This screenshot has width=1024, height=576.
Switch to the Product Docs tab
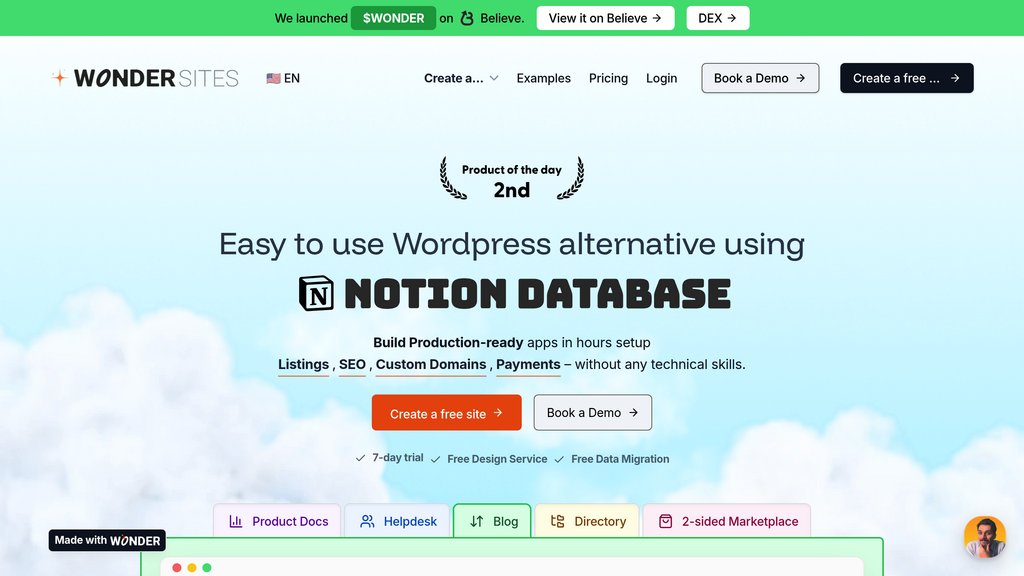(277, 521)
